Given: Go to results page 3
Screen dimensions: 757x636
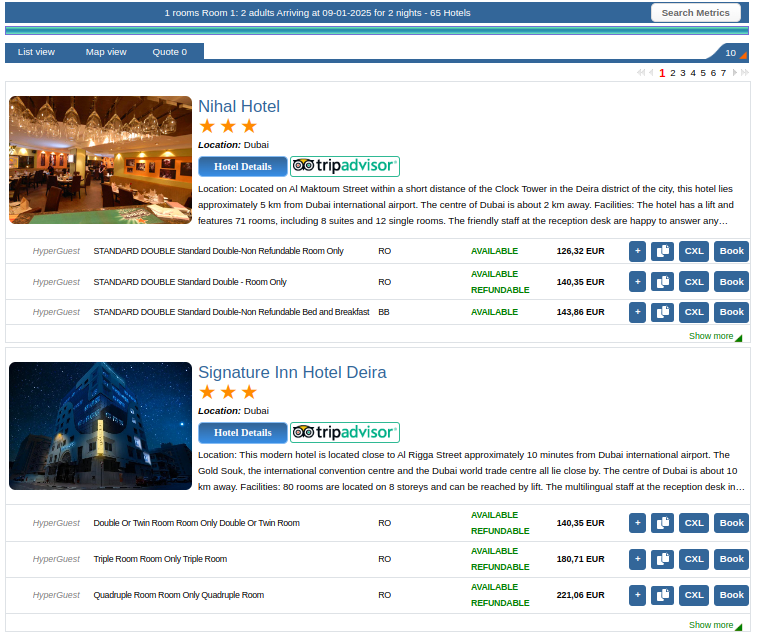Looking at the screenshot, I should pos(683,73).
